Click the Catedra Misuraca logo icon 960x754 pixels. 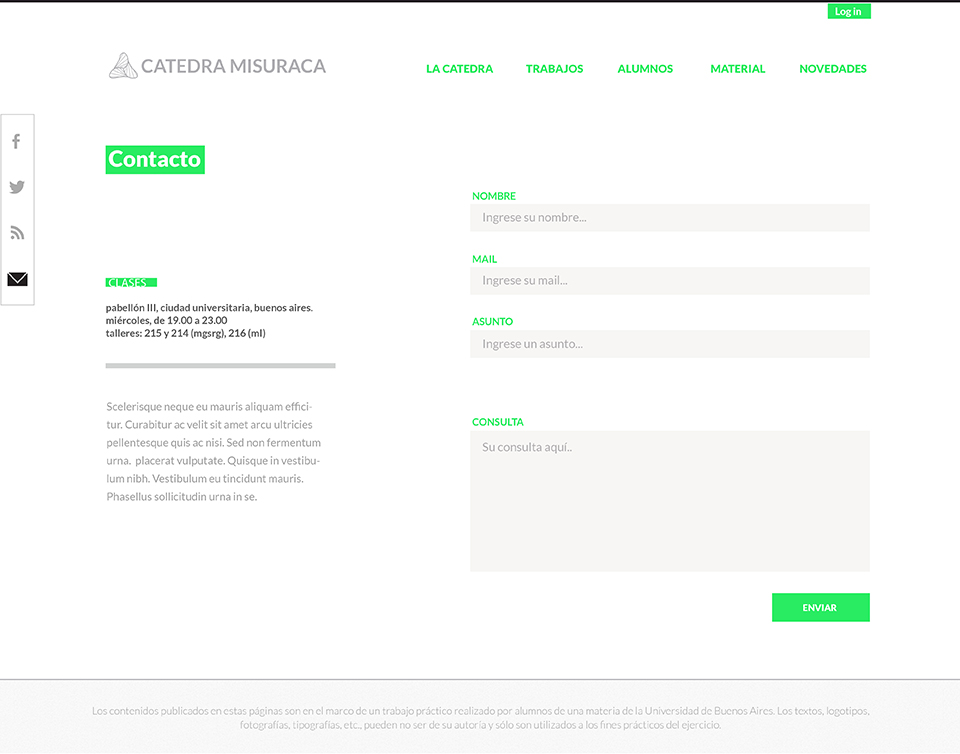coord(122,66)
